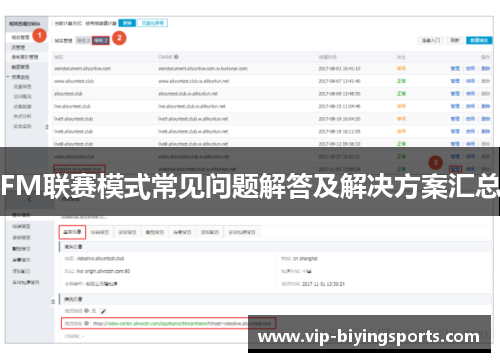Collapse sidebar using the handle beside the domain list
Viewport: 500px width, 362px height.
47,127
